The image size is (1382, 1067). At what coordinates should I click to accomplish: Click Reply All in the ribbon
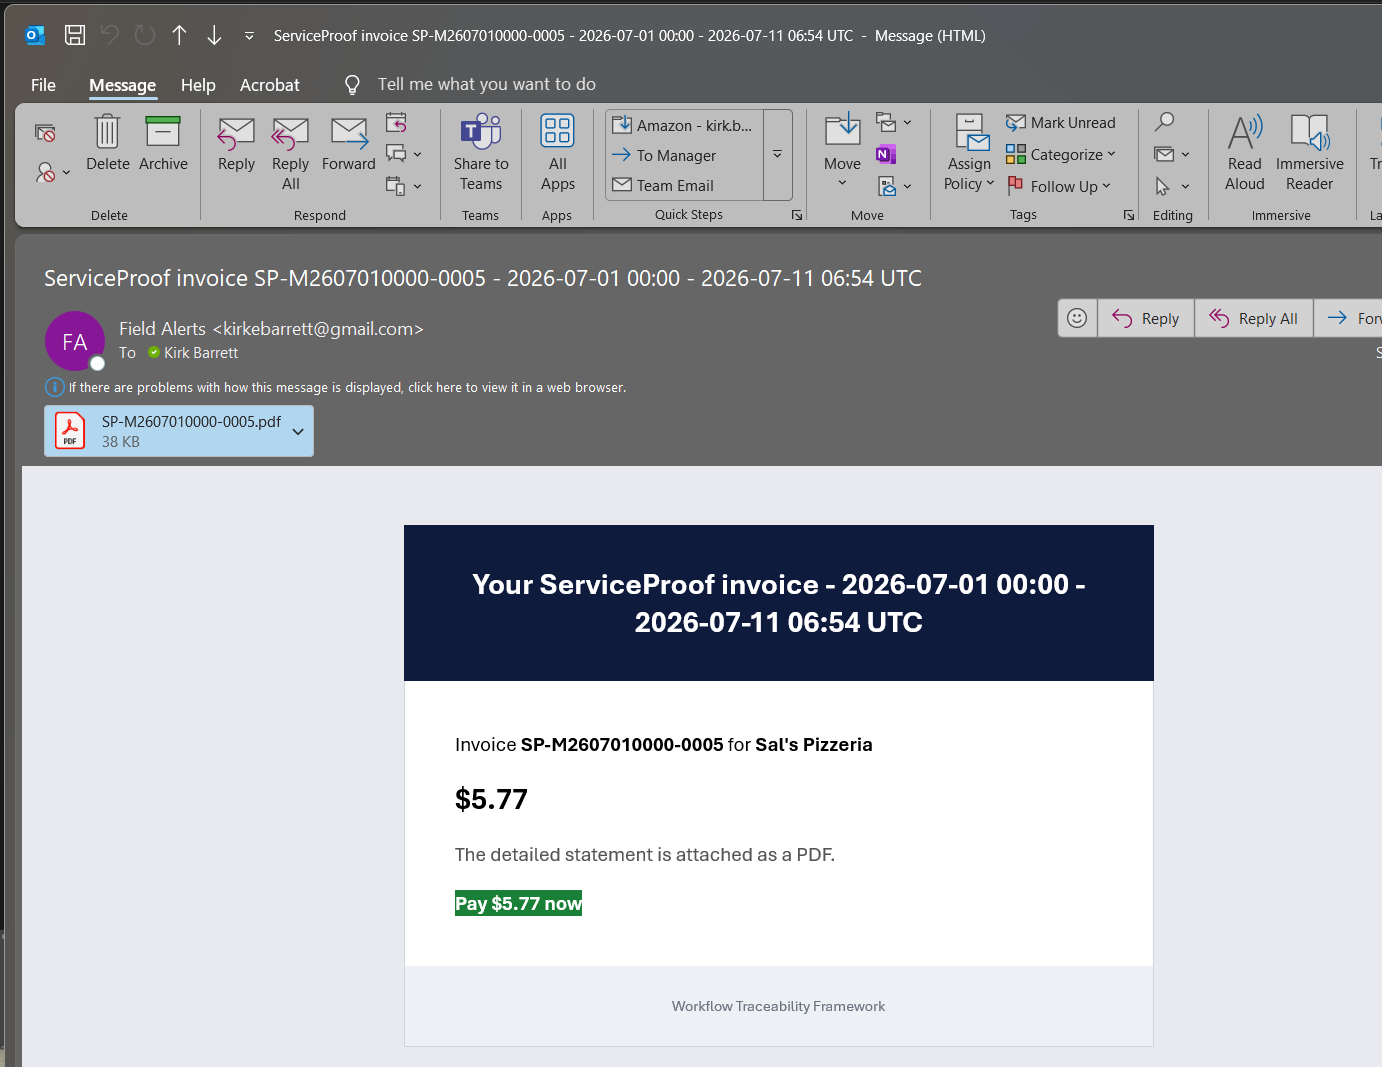(290, 153)
